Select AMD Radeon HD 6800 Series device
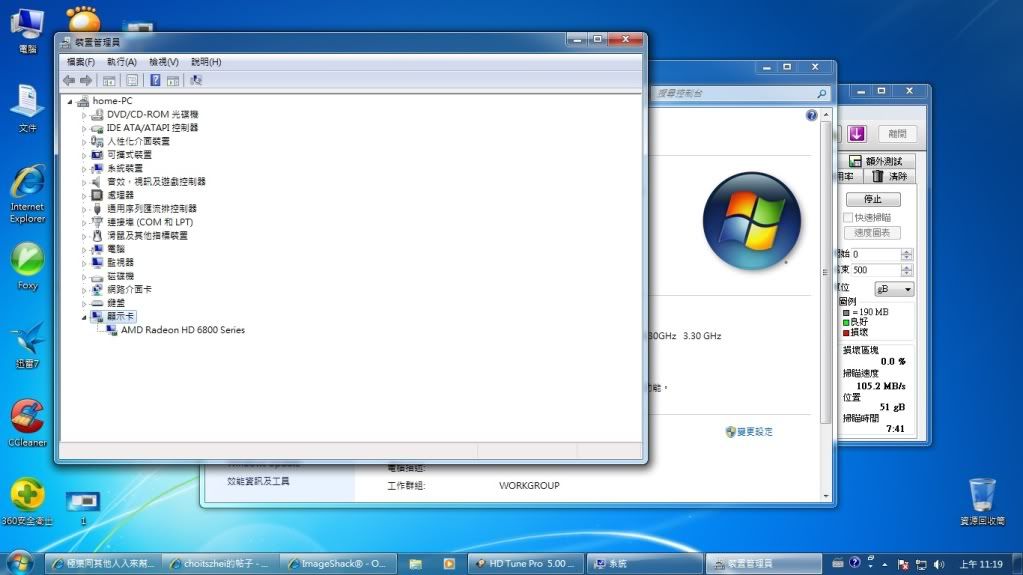The image size is (1023, 575). (182, 330)
